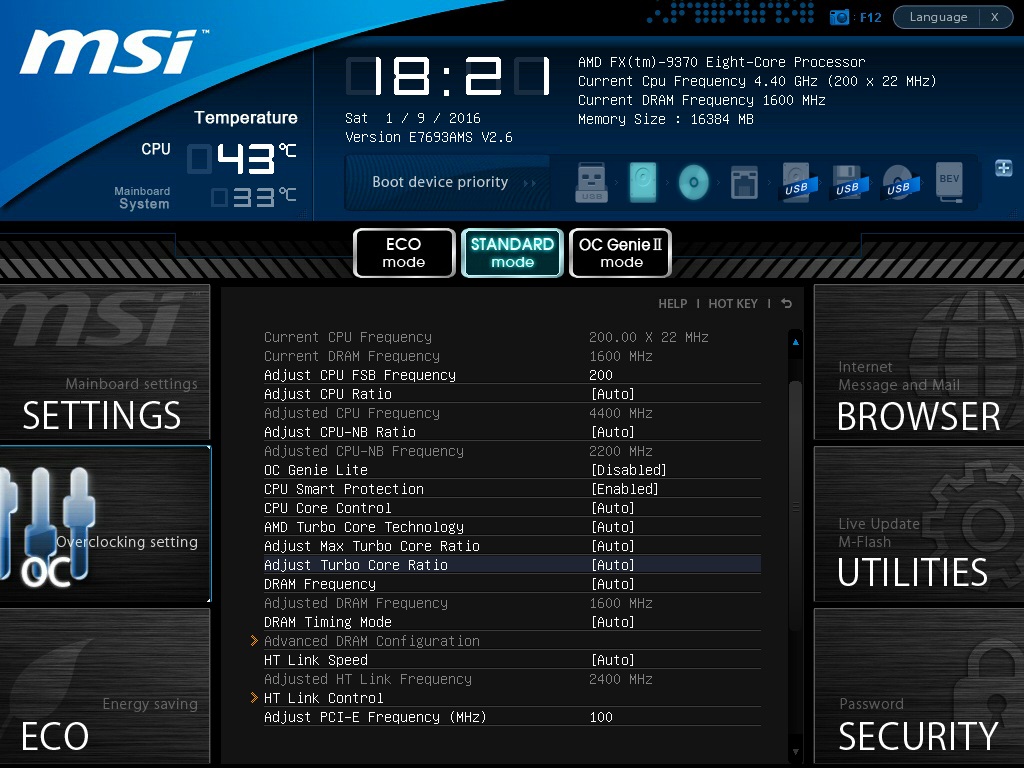The width and height of the screenshot is (1024, 768).
Task: Click the system date Sat 1 / 9 / 2016
Action: 413,118
